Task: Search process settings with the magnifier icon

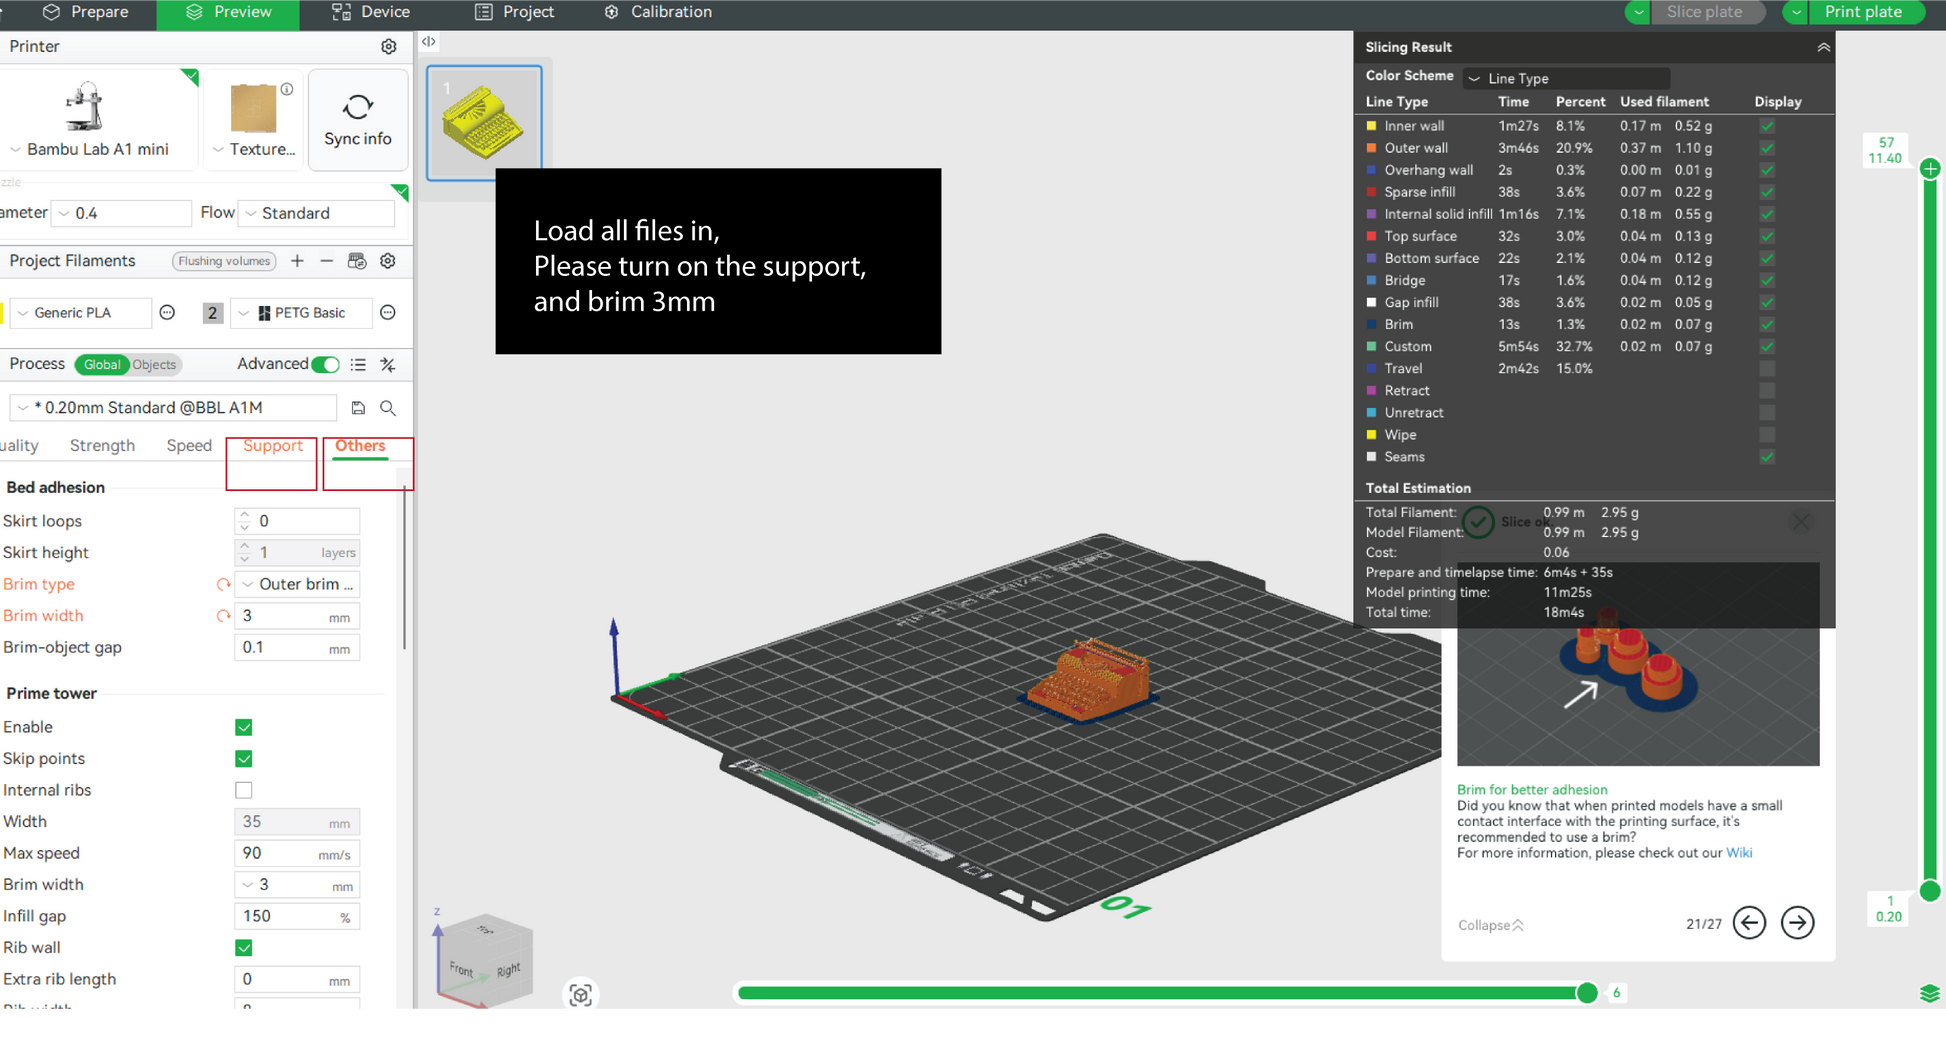Action: 388,408
